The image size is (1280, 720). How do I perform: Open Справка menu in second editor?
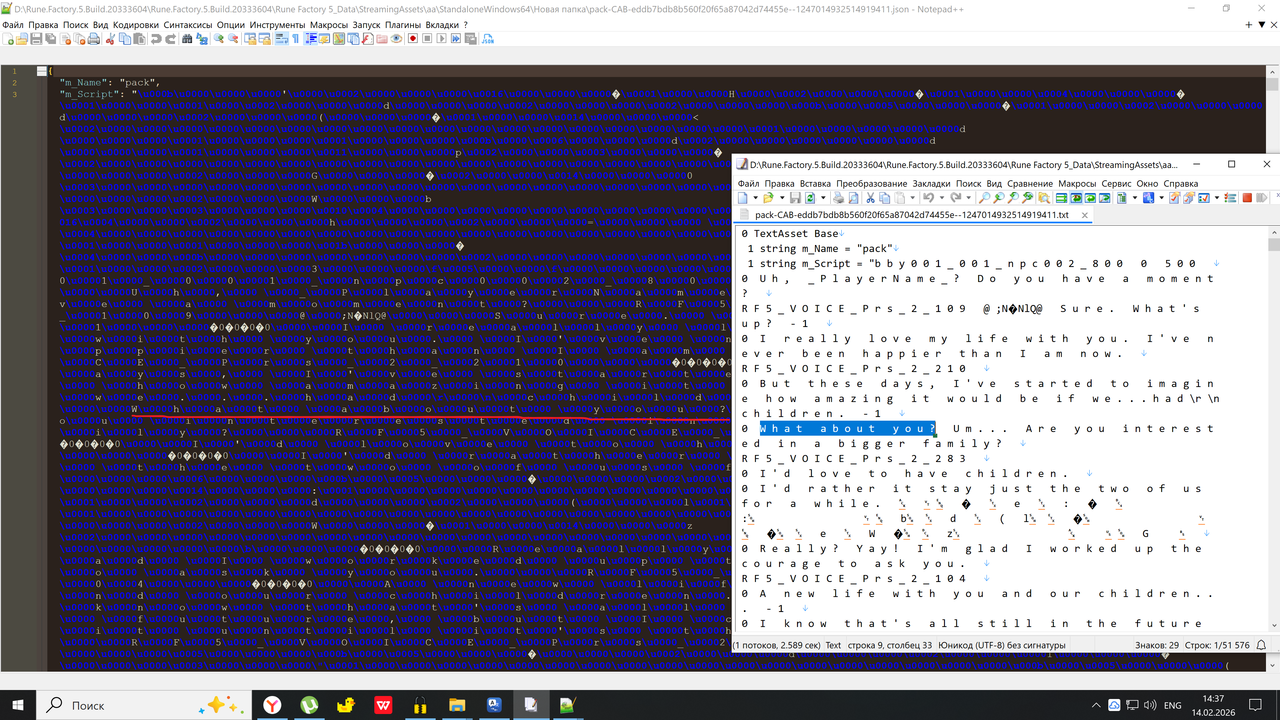point(1181,184)
